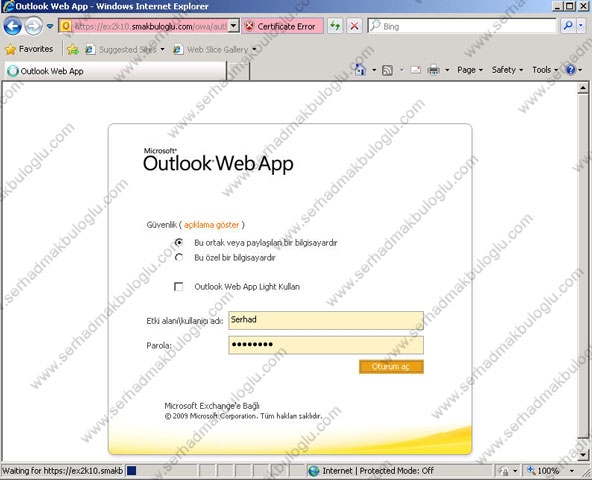The image size is (592, 480).
Task: Open a new blank tab
Action: tap(238, 71)
